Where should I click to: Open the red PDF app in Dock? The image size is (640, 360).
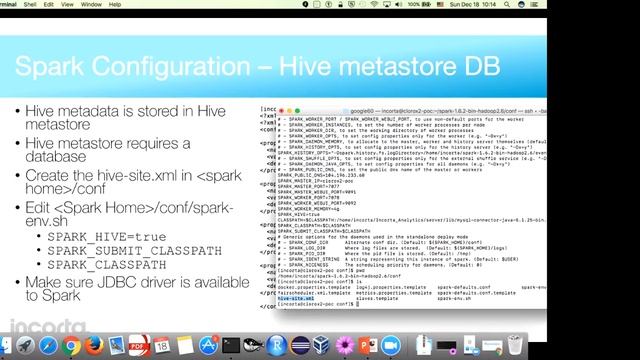(x=139, y=346)
